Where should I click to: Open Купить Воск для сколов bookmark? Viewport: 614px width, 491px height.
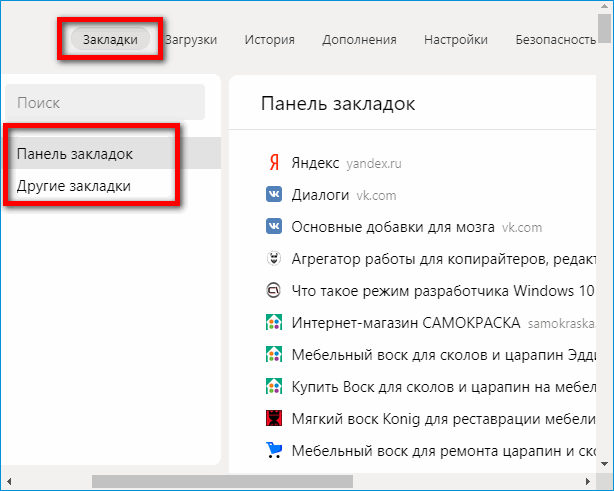click(x=444, y=387)
